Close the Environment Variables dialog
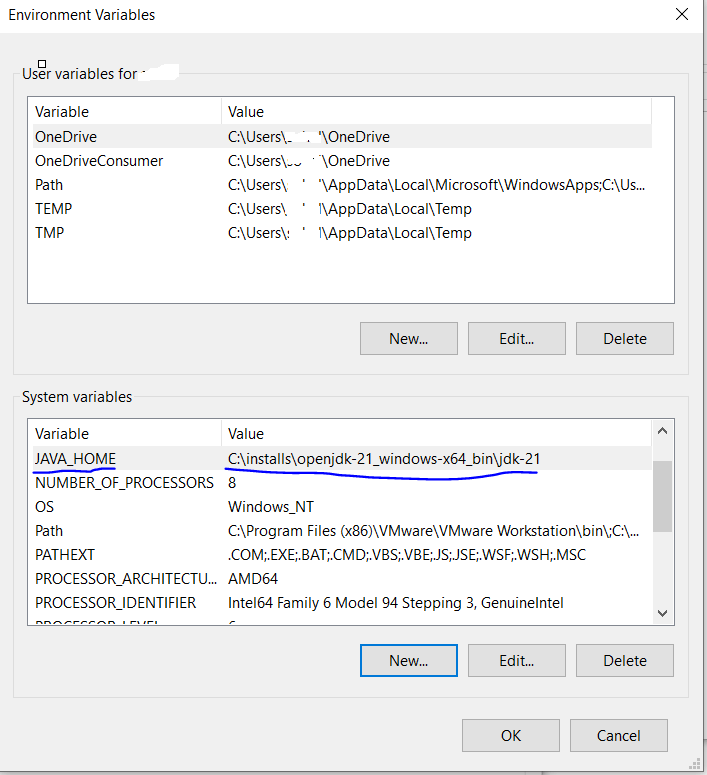The height and width of the screenshot is (775, 707). point(681,15)
